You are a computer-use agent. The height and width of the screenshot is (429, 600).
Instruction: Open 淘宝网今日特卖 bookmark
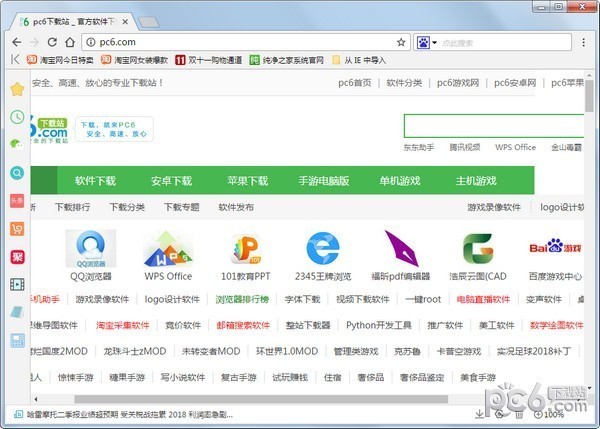tap(60, 60)
